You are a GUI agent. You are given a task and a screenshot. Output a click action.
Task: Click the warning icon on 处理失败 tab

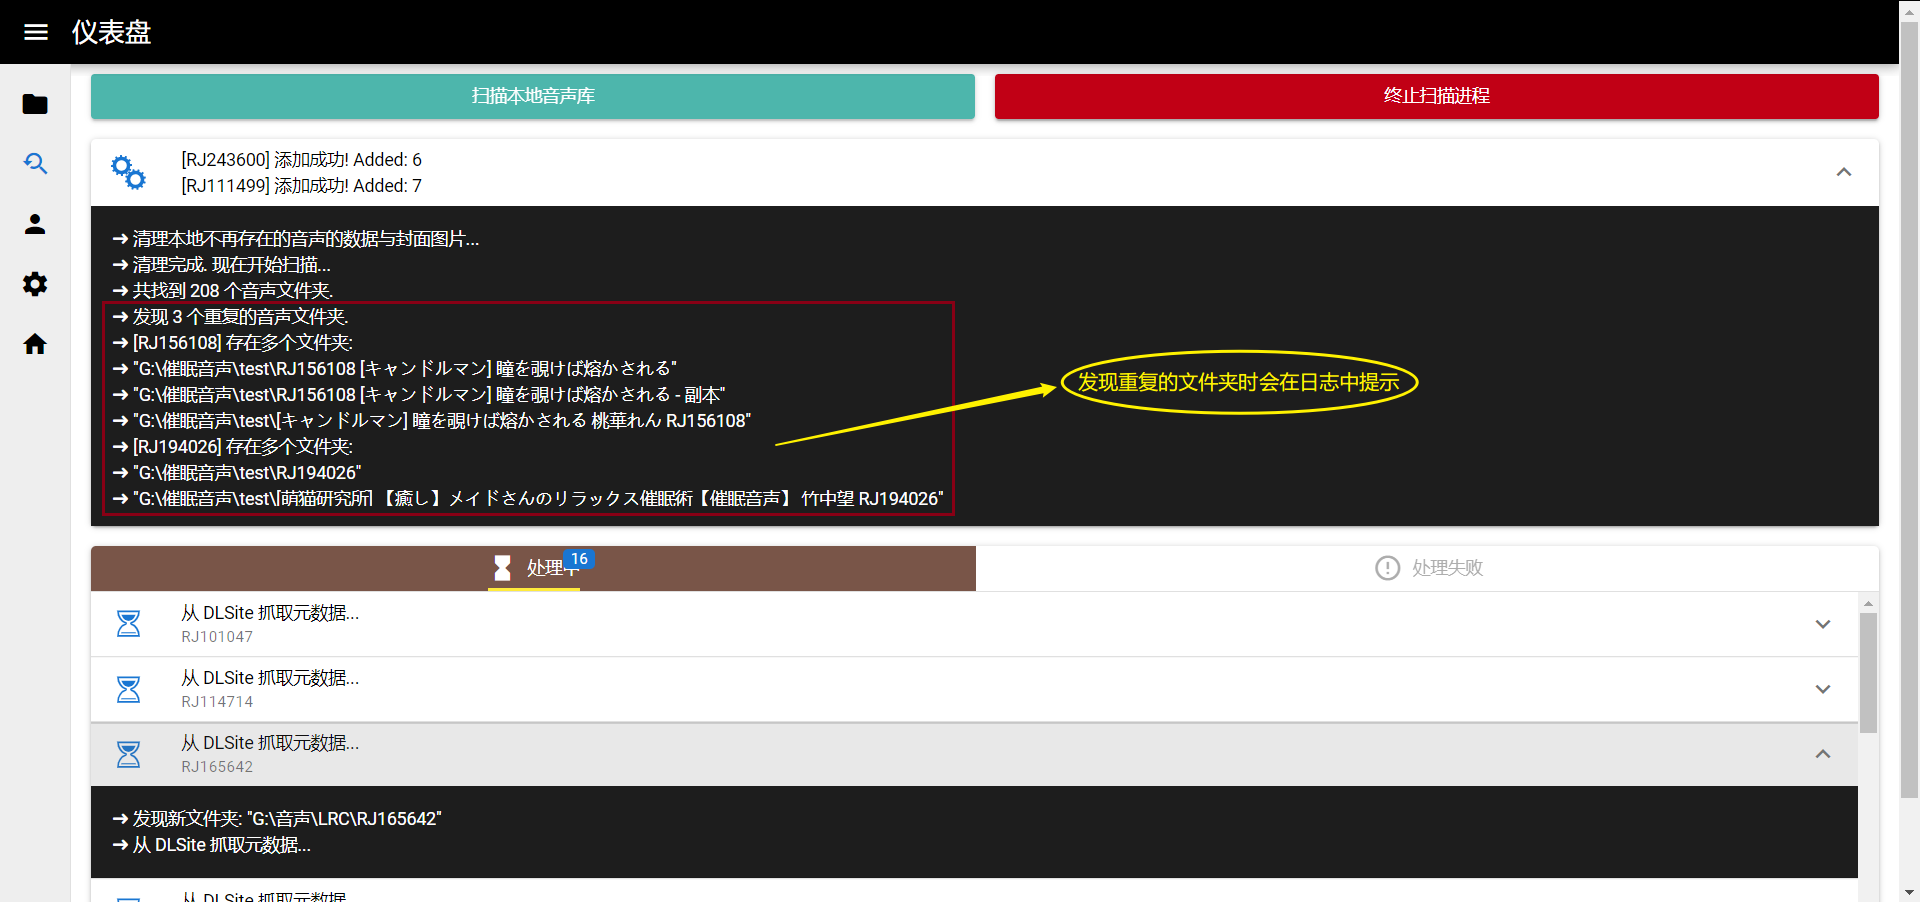(1387, 567)
